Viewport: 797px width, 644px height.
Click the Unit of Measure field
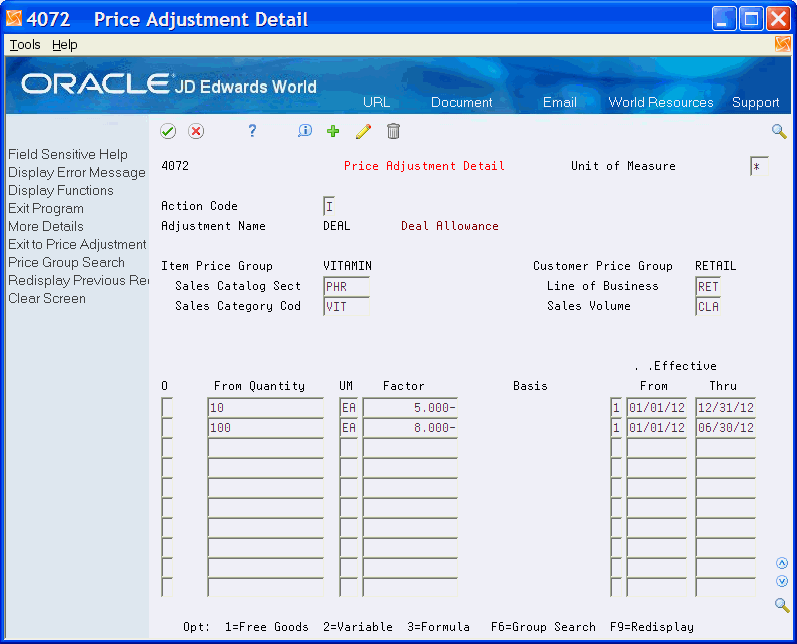[x=759, y=166]
